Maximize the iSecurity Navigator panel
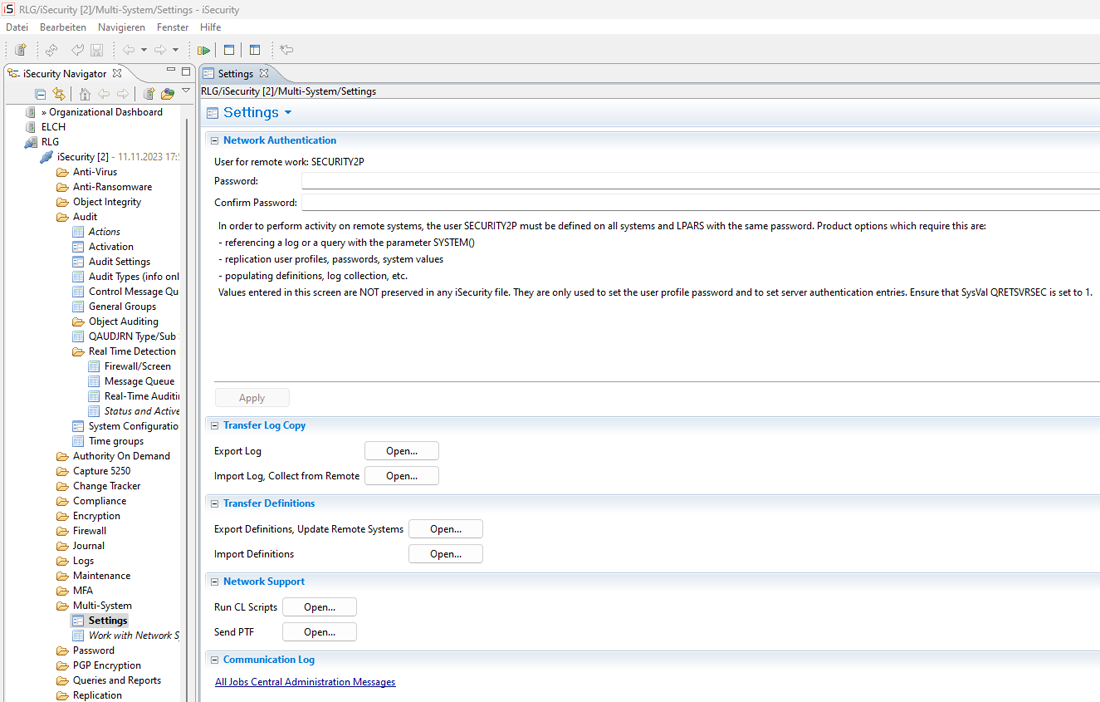 [x=186, y=71]
